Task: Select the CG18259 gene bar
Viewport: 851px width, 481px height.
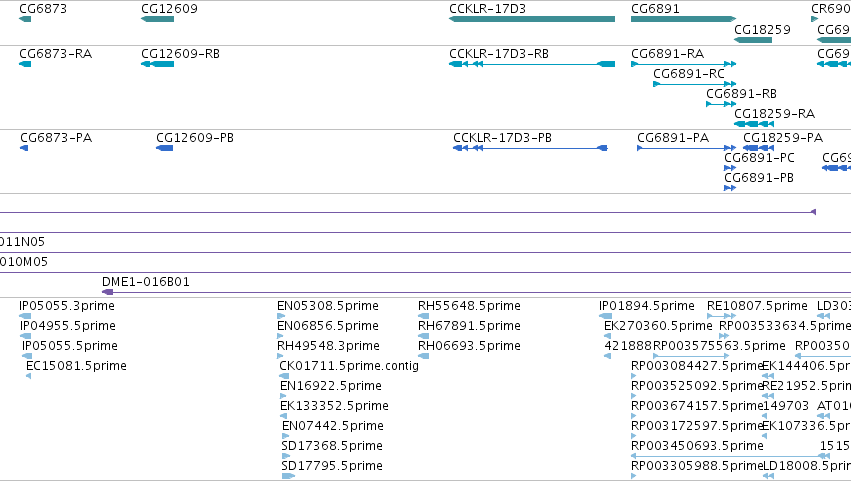Action: pos(753,40)
